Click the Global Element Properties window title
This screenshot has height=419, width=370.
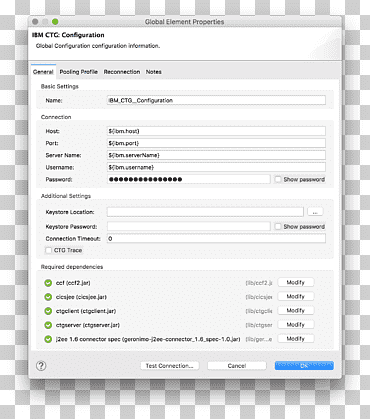[184, 22]
